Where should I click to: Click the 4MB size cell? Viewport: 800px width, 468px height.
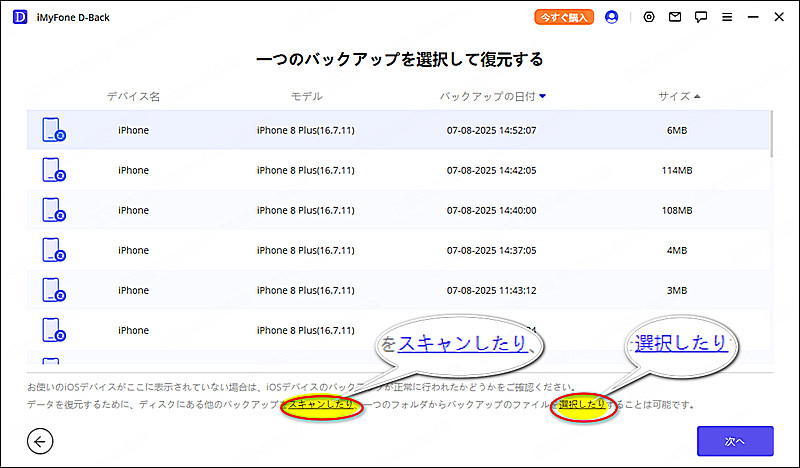[x=677, y=250]
